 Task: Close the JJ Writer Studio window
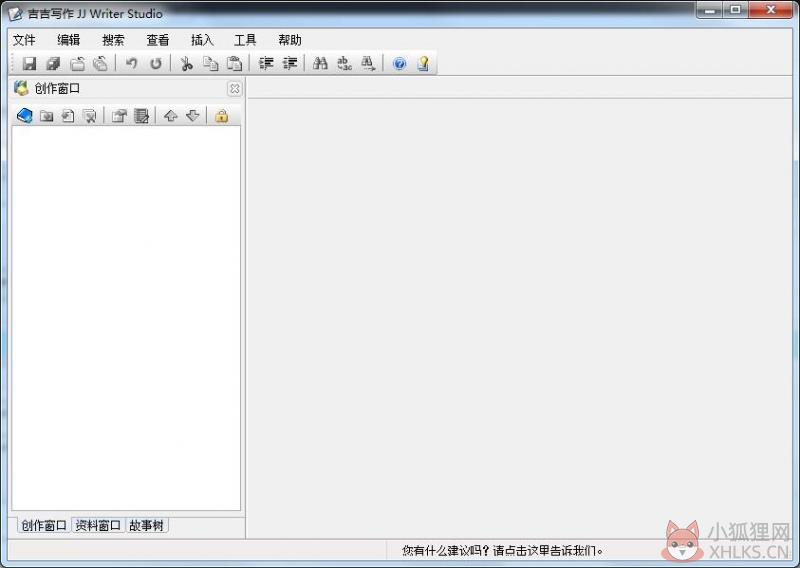point(771,10)
